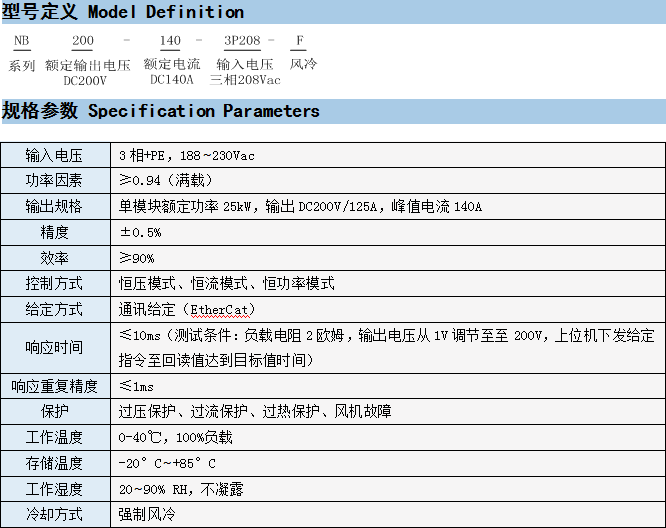666x528 pixels.
Task: Select the 过压保护、过流保护 protection cell
Action: point(388,411)
